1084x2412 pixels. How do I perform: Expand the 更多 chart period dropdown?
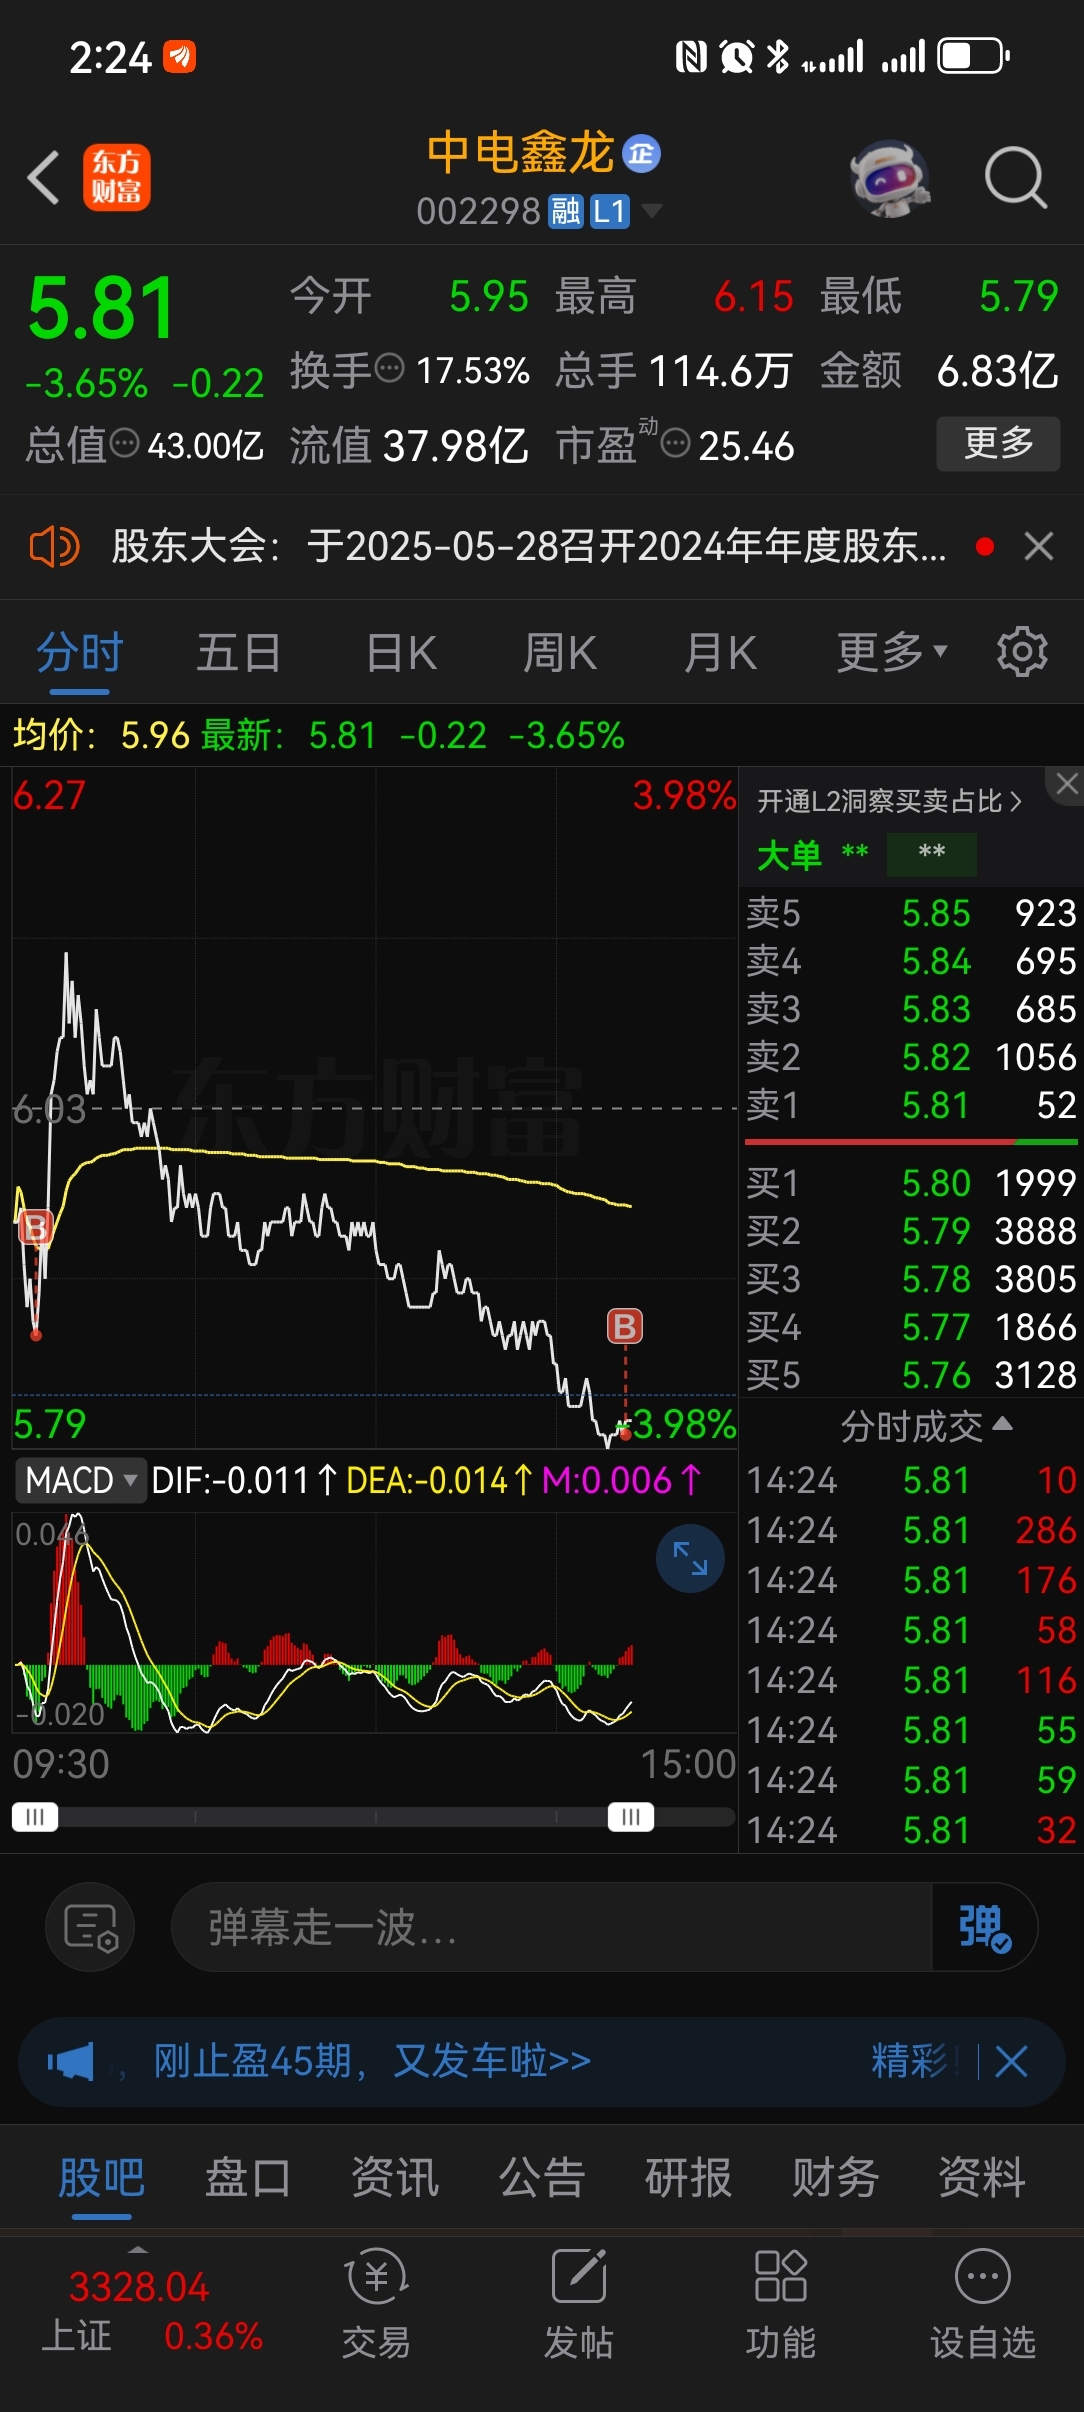(891, 653)
